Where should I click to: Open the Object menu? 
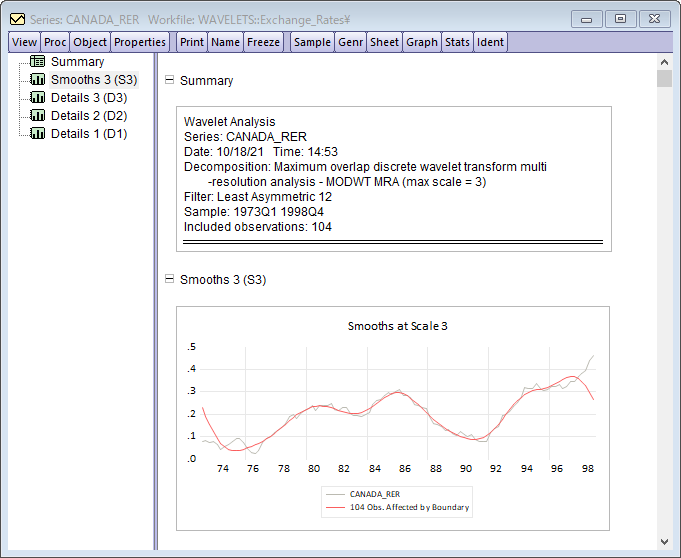coord(90,42)
